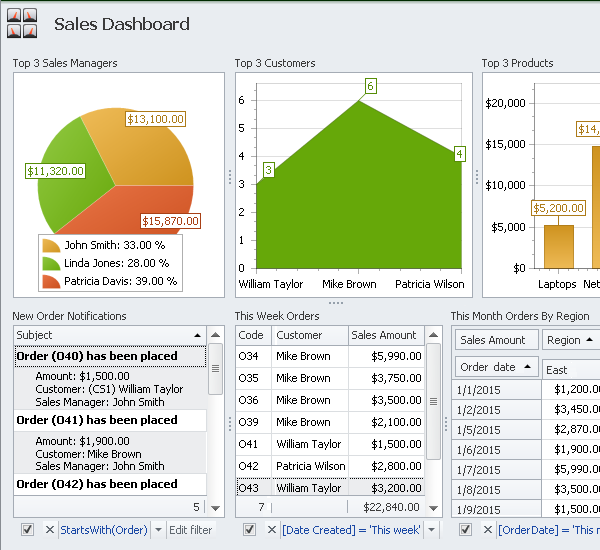Disable the OrderDate filter checkbox

(465, 530)
